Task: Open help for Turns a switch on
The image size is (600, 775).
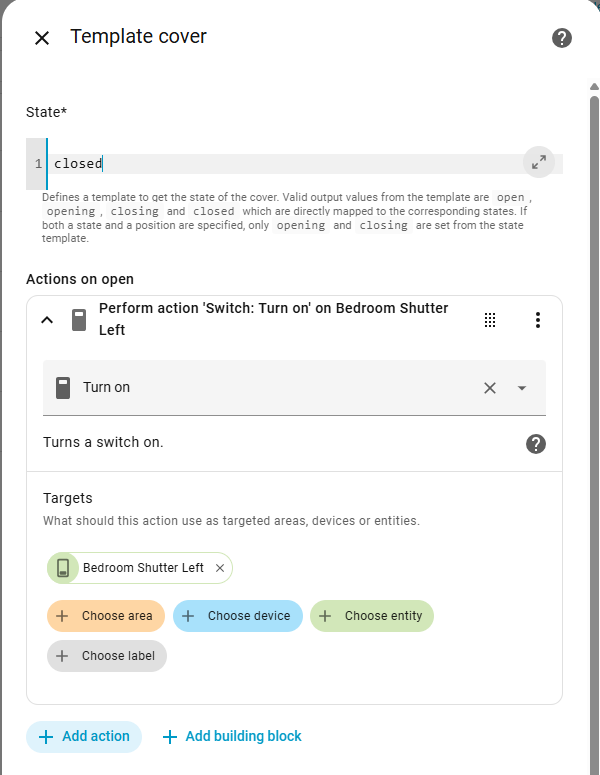Action: pos(536,443)
